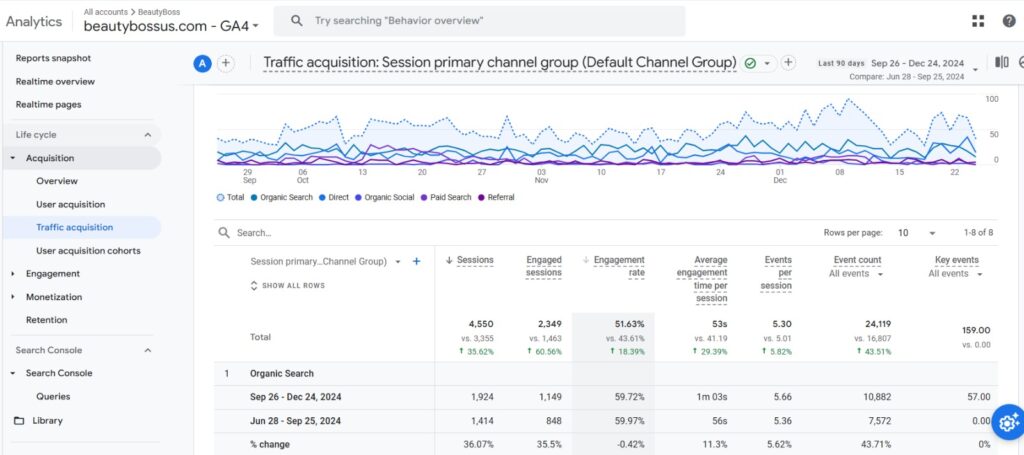1024x455 pixels.
Task: Click the Paid Search legend color dot
Action: click(x=424, y=198)
